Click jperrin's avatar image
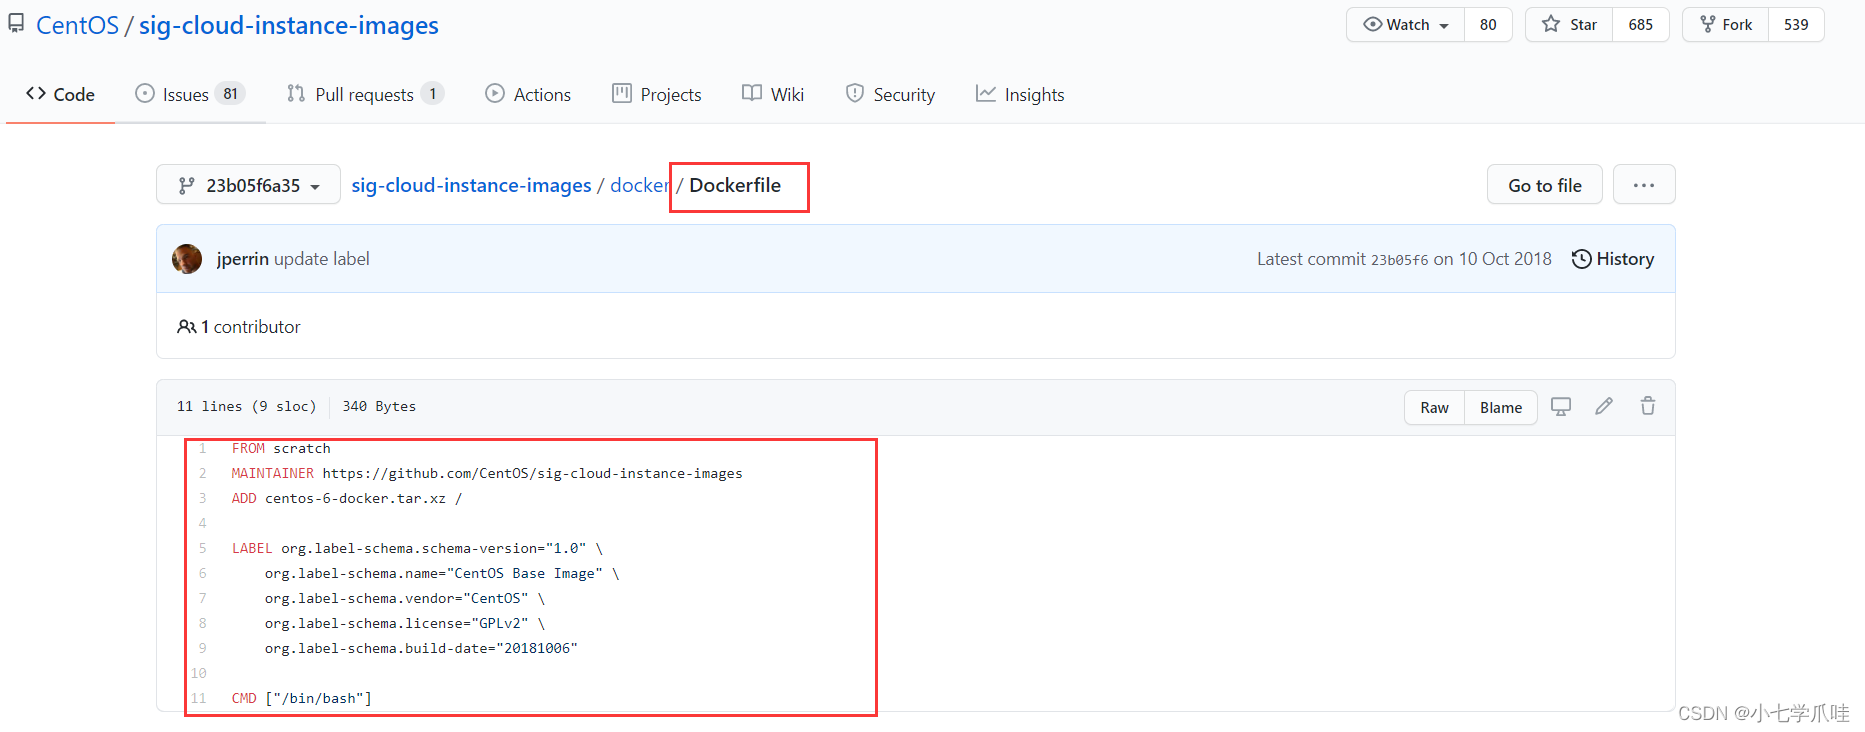This screenshot has width=1865, height=732. [x=187, y=259]
